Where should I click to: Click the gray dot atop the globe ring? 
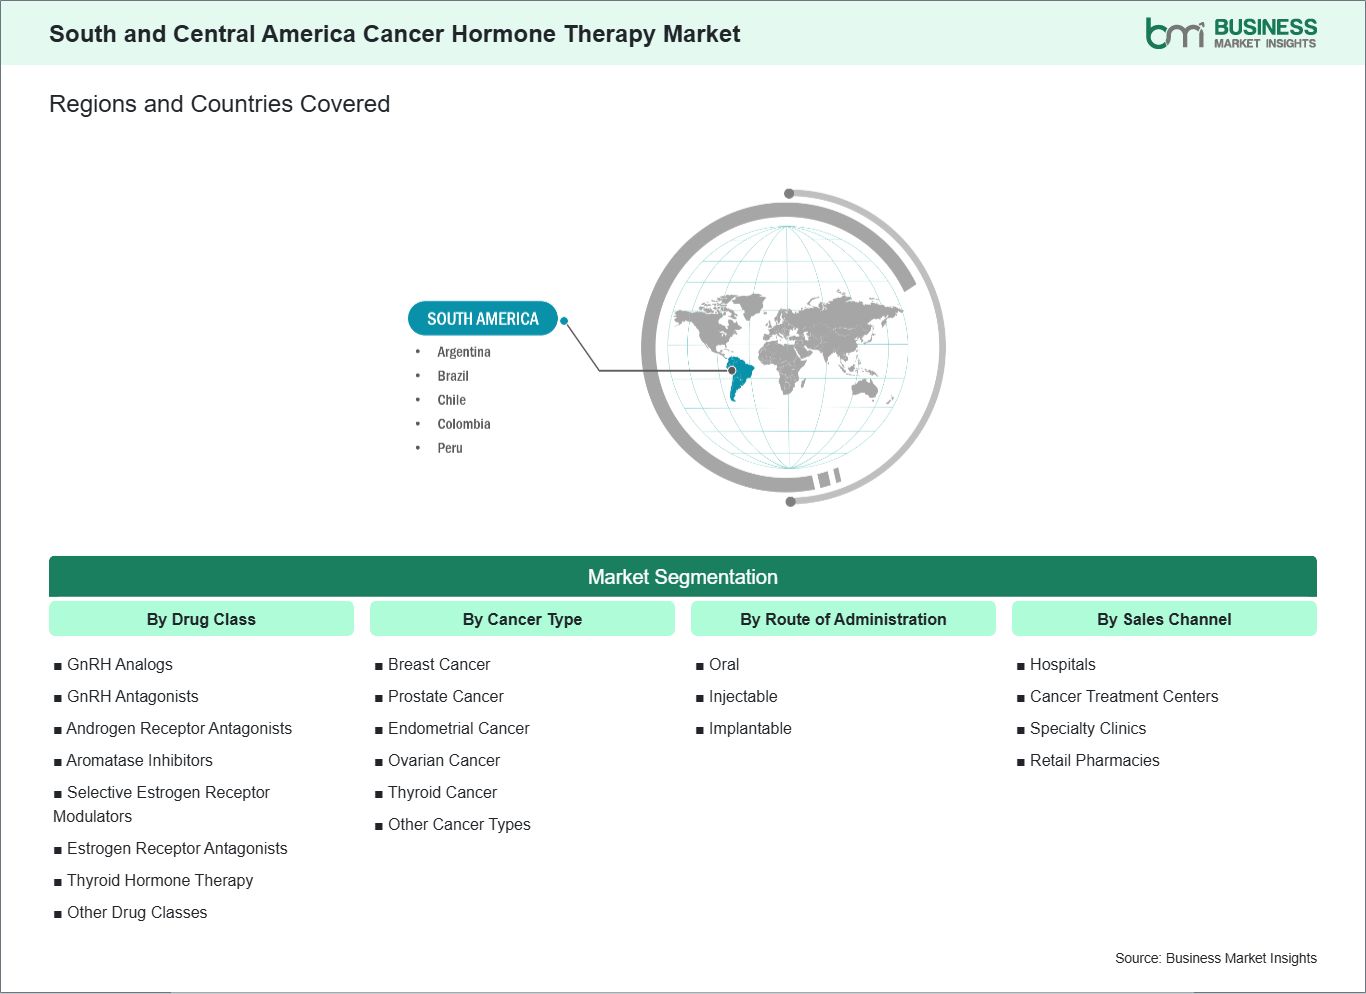[x=789, y=193]
